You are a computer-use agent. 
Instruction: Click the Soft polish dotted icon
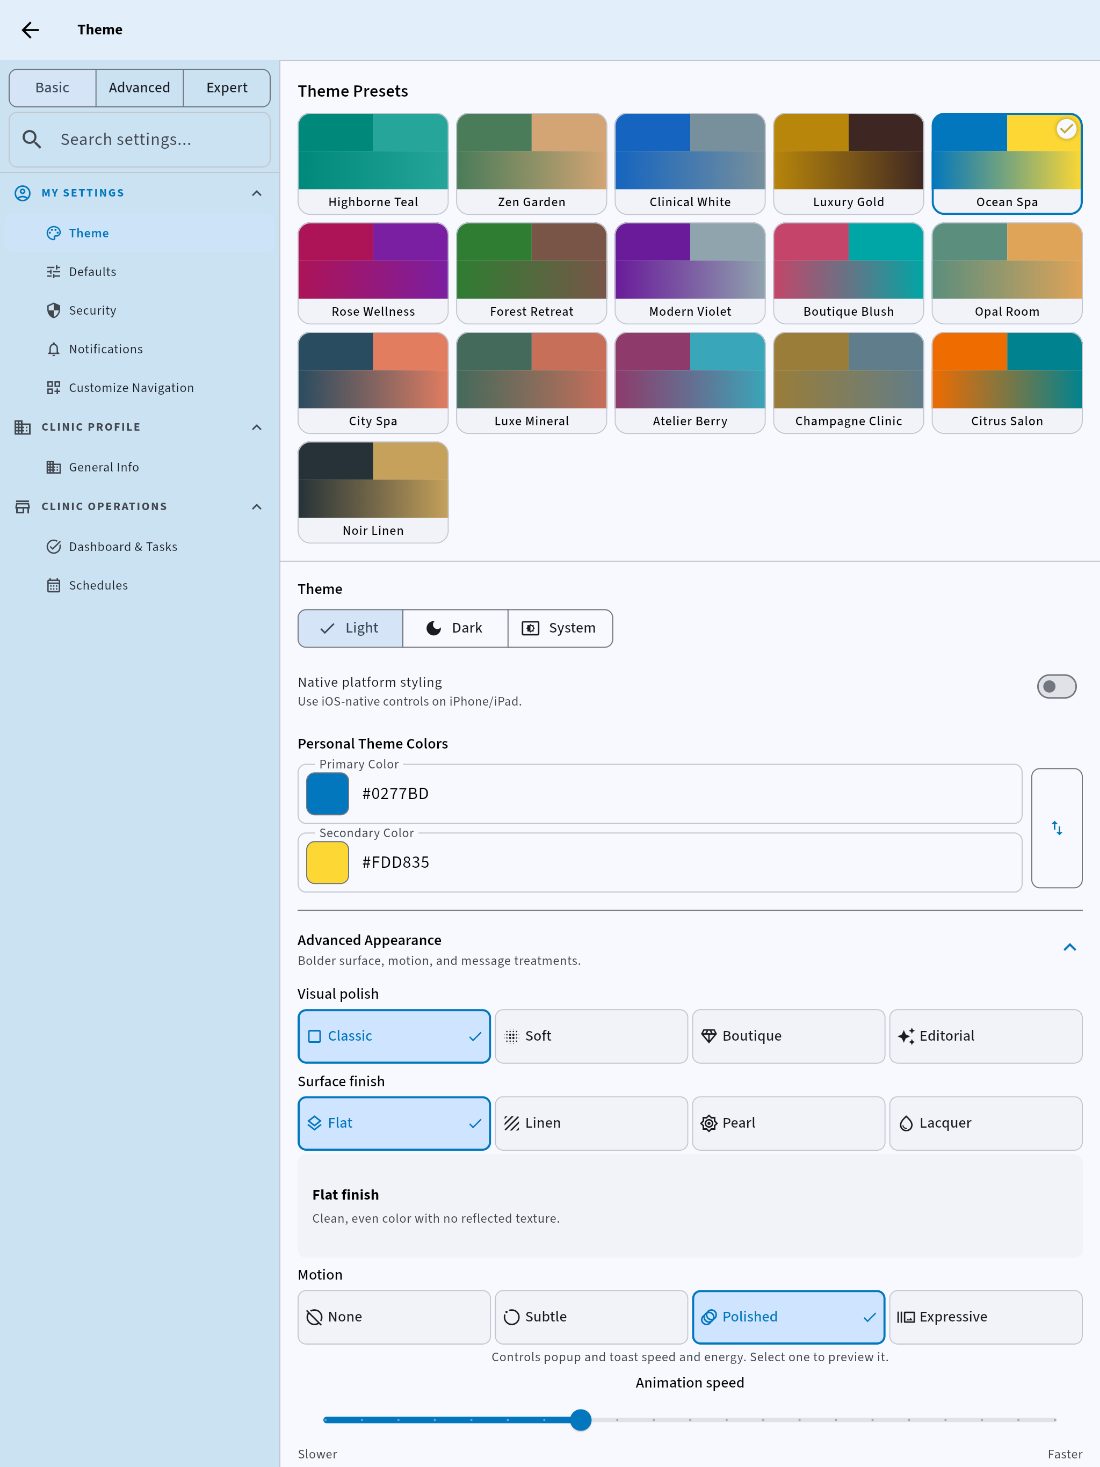(x=512, y=1036)
